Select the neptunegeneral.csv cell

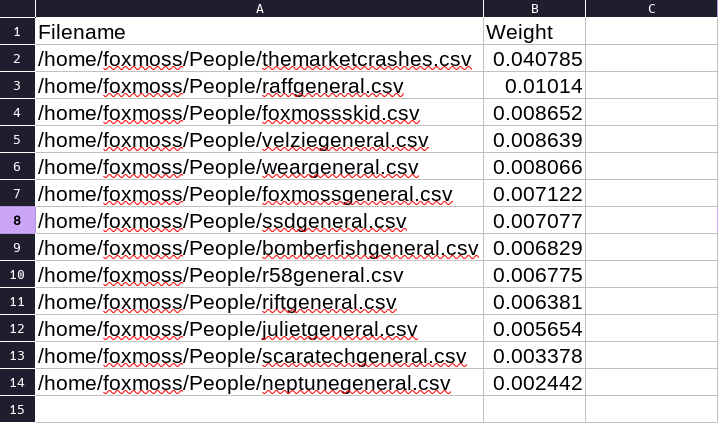click(x=259, y=383)
